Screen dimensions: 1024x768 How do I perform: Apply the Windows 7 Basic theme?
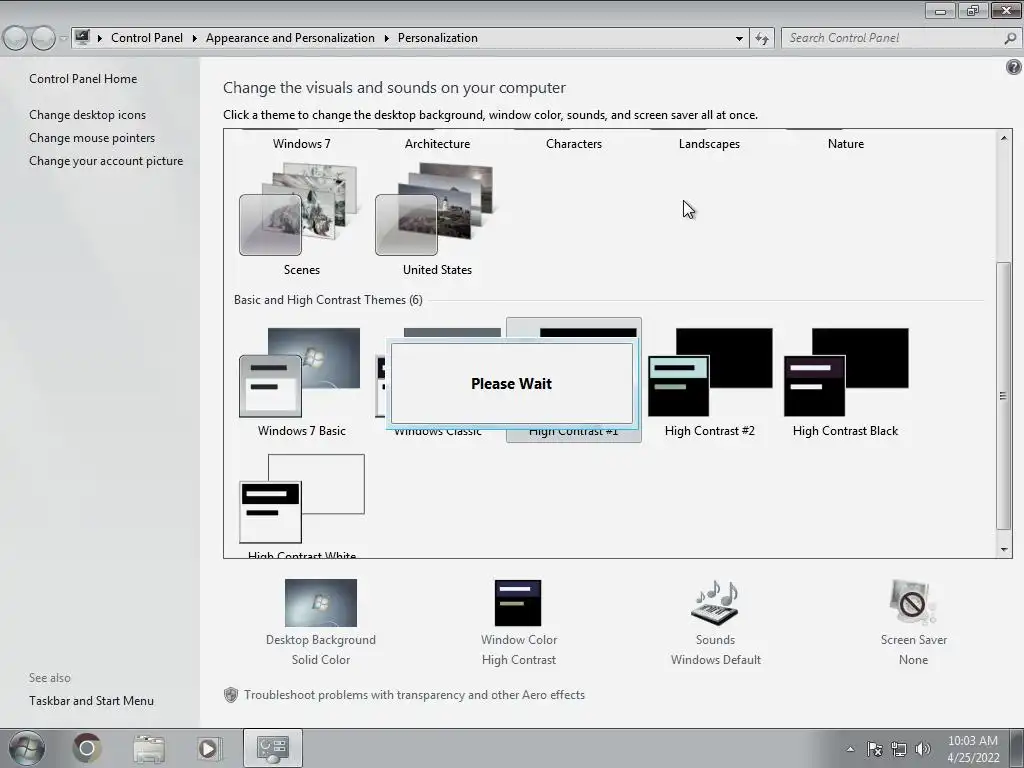coord(300,372)
